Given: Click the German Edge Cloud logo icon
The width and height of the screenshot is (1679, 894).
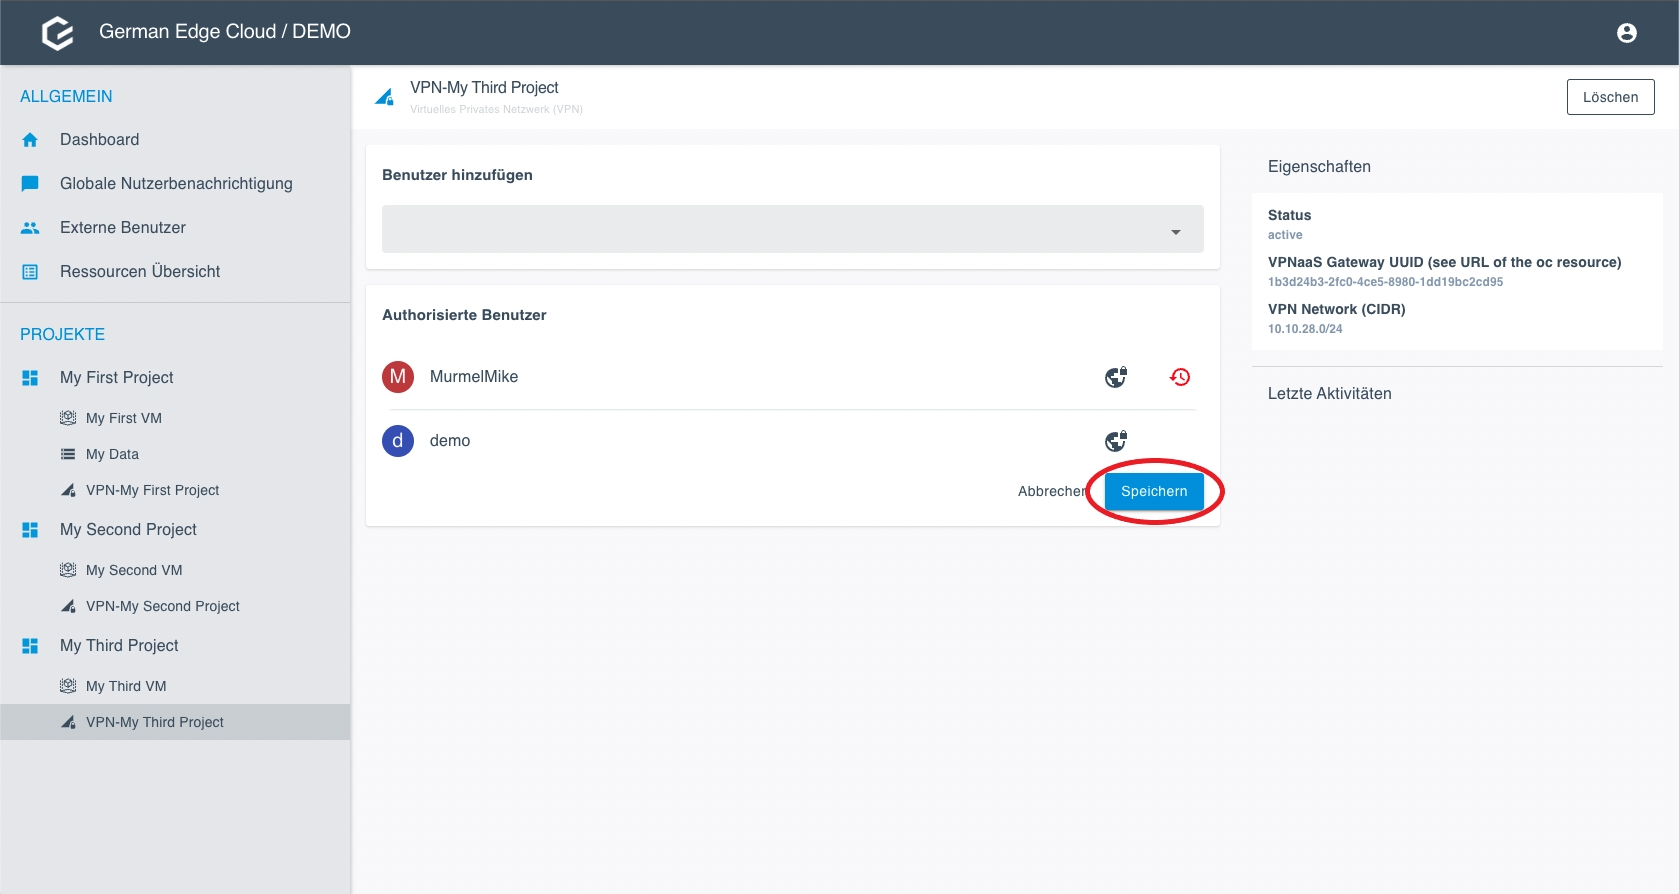Looking at the screenshot, I should (x=58, y=33).
